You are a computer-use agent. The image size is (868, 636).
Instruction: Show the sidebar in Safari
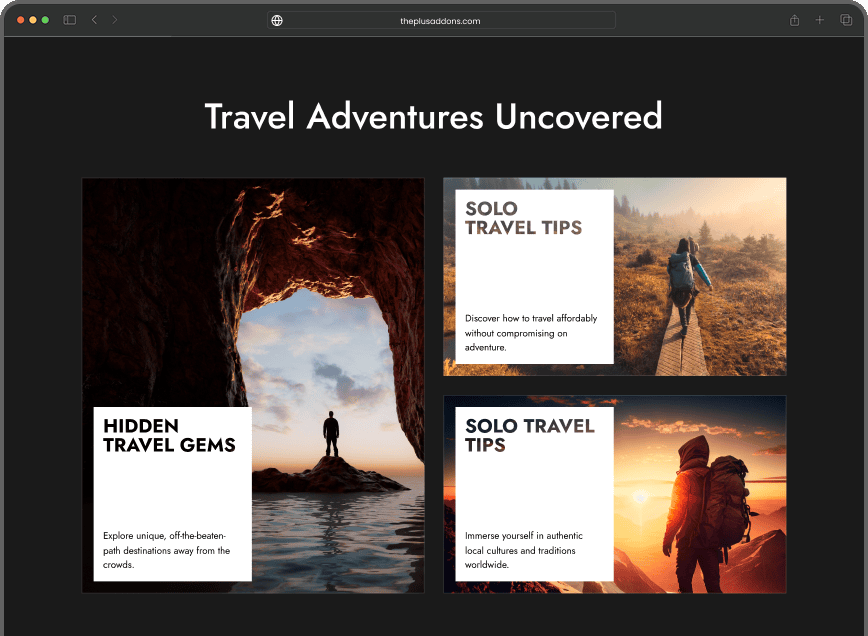68,19
